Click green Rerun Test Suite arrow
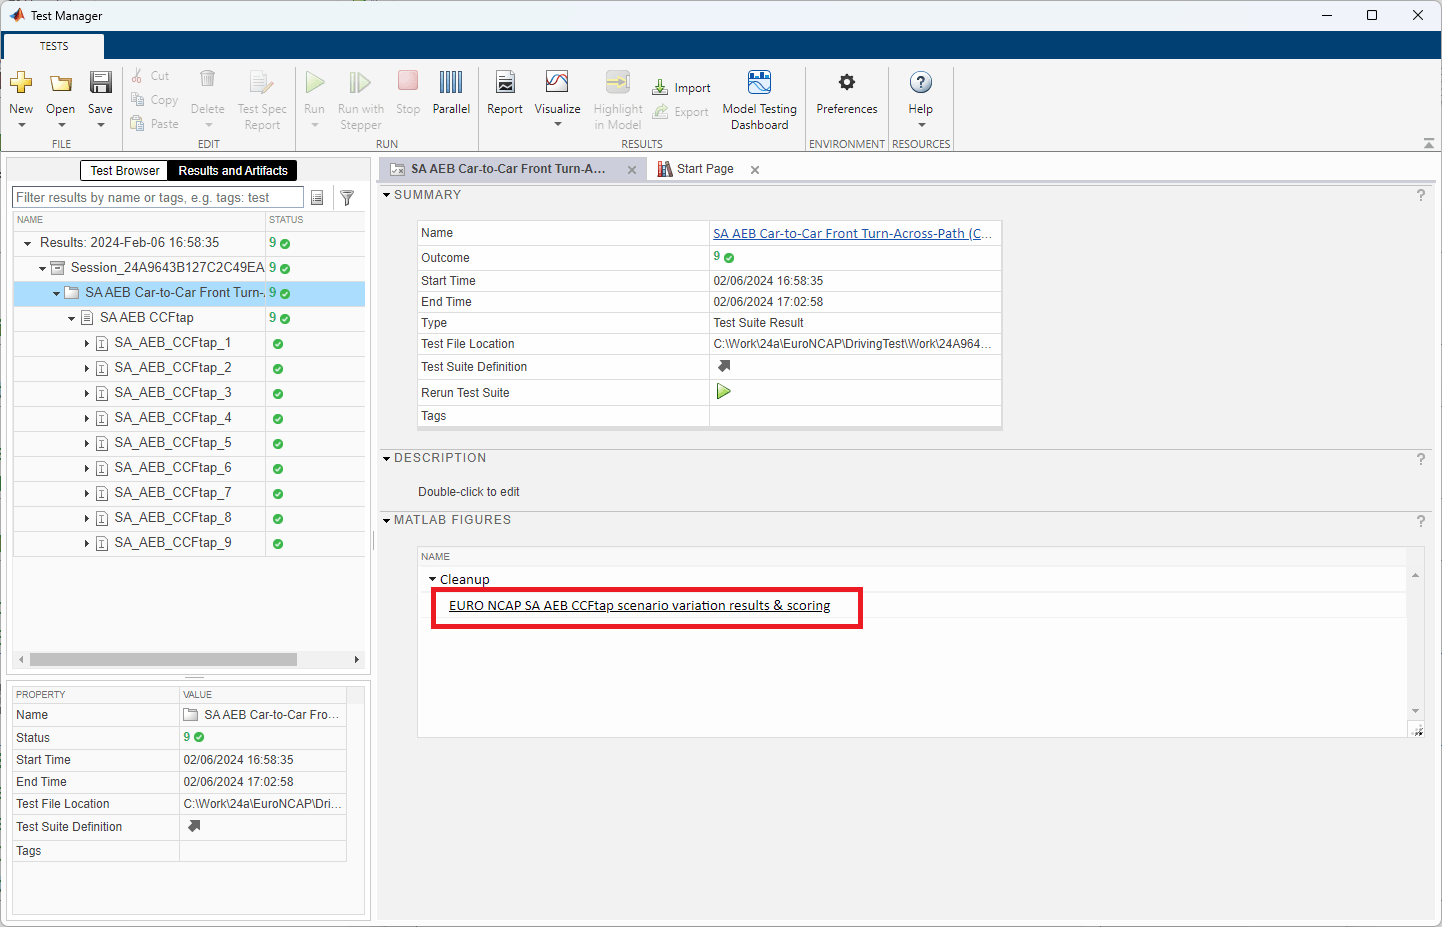 pyautogui.click(x=723, y=392)
